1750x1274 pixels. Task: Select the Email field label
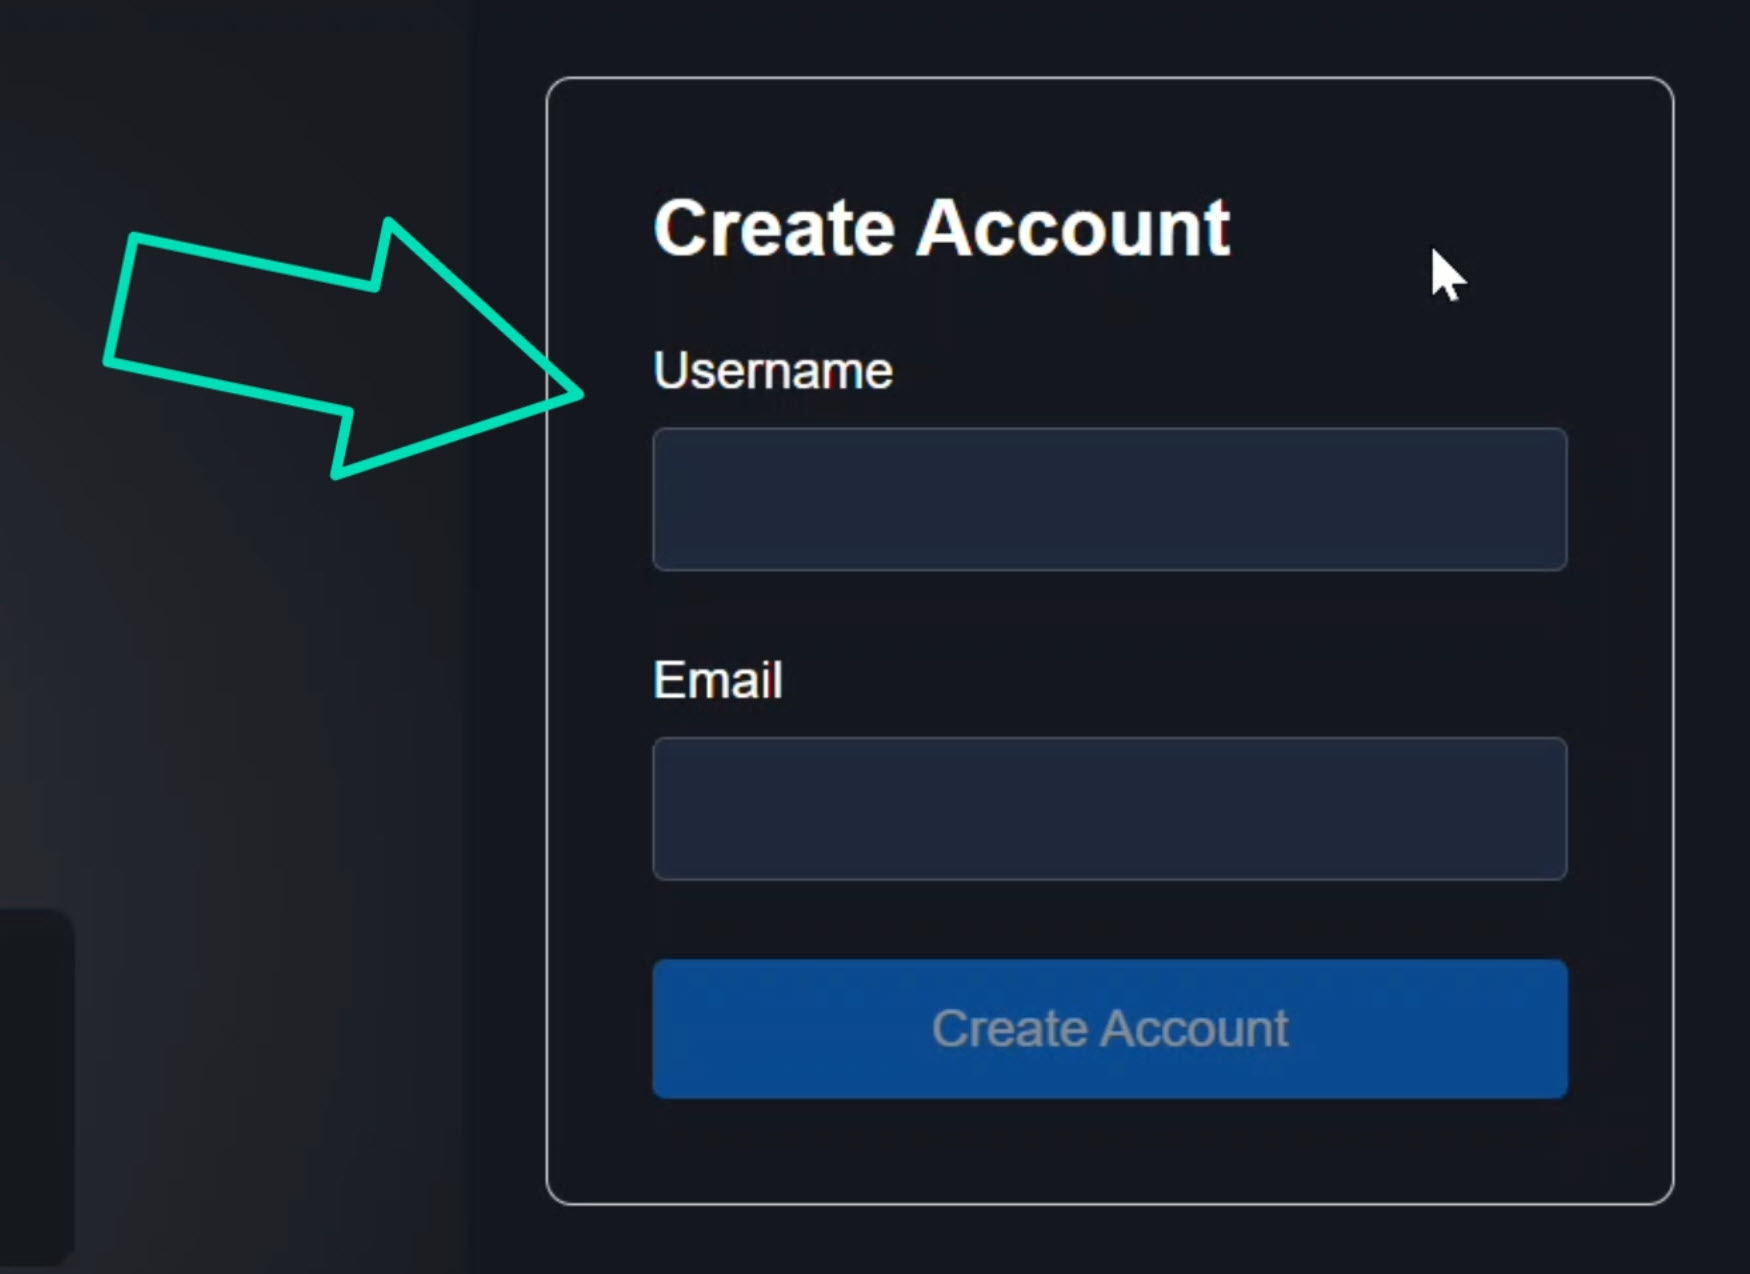coord(716,679)
